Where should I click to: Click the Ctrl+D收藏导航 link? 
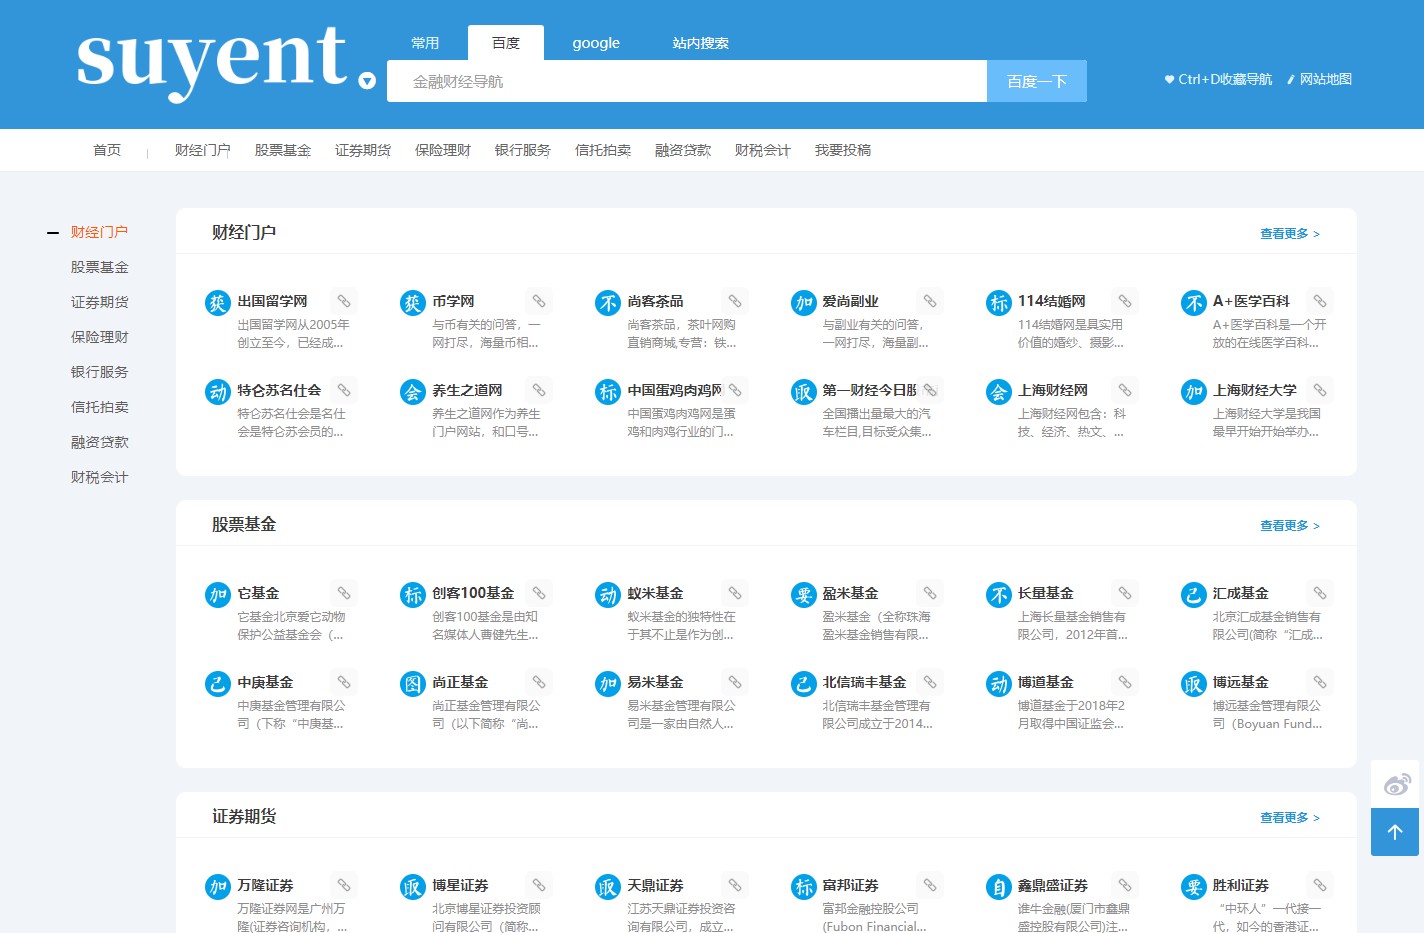[x=1218, y=79]
